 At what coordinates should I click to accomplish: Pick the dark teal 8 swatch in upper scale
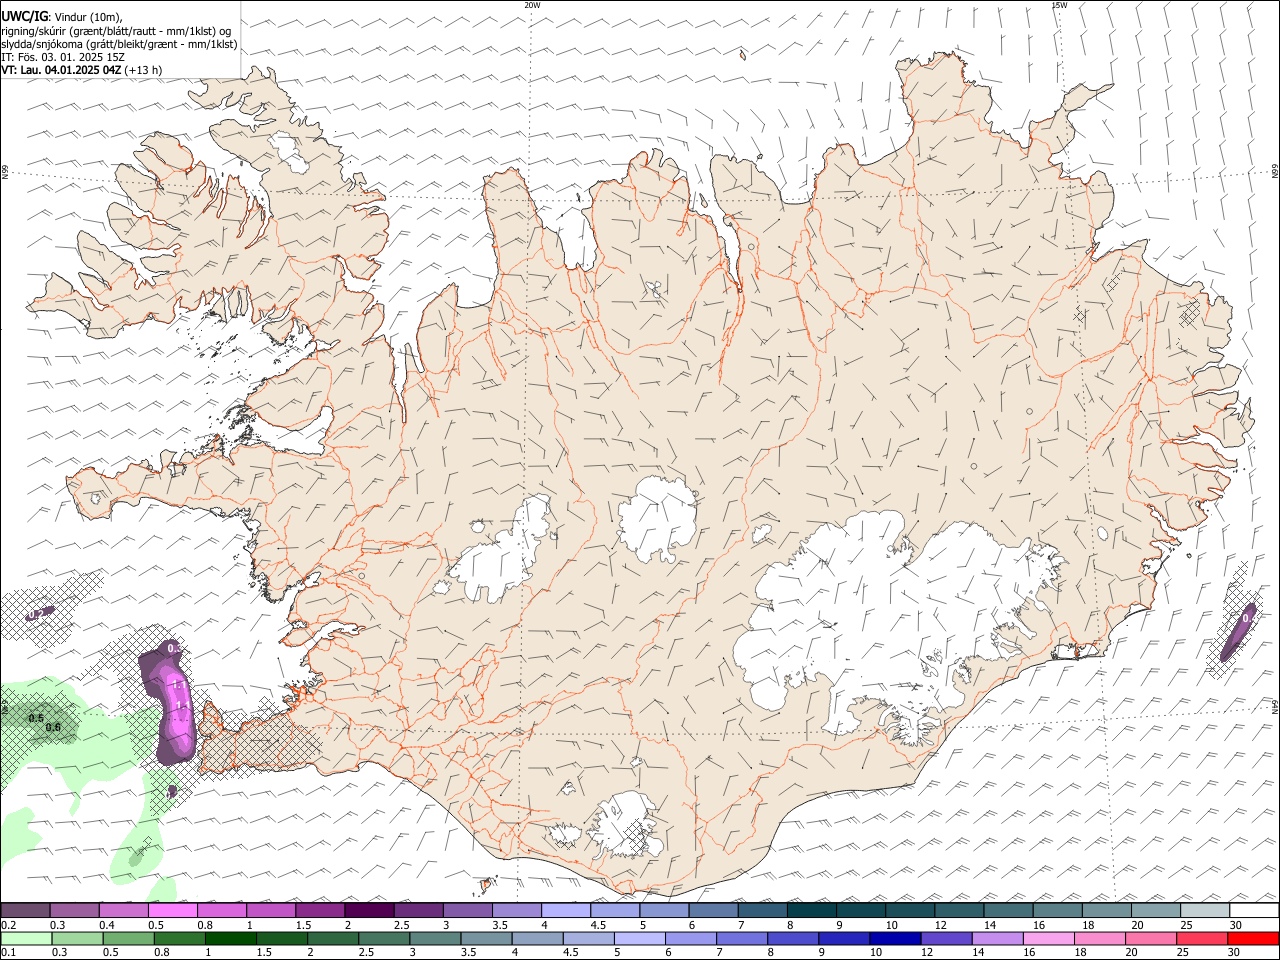(811, 911)
